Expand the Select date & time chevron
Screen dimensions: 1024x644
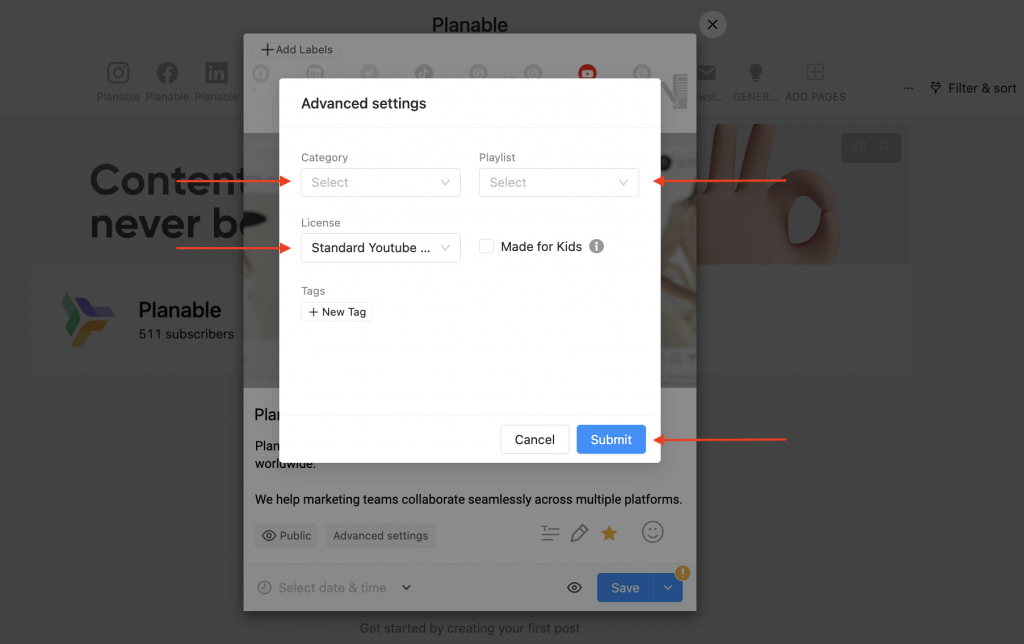click(x=406, y=588)
